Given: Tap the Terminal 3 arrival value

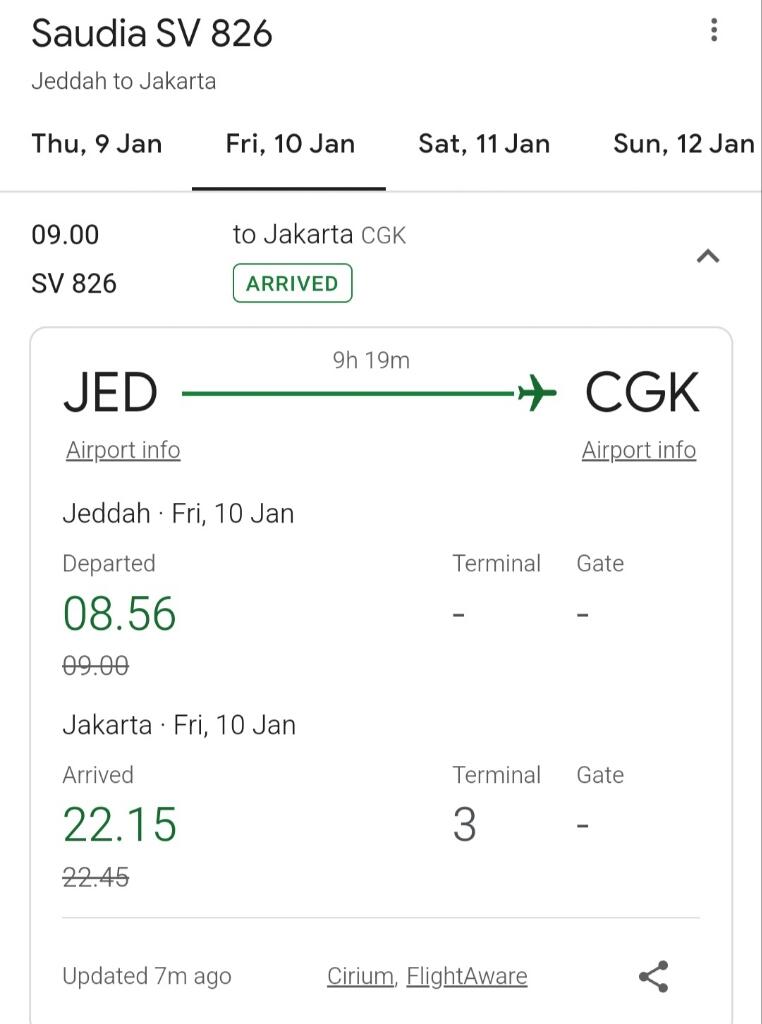Looking at the screenshot, I should pos(465,825).
